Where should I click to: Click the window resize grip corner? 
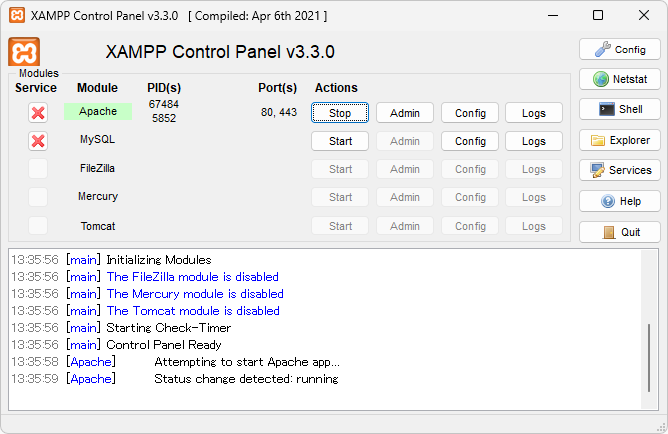tap(662, 427)
